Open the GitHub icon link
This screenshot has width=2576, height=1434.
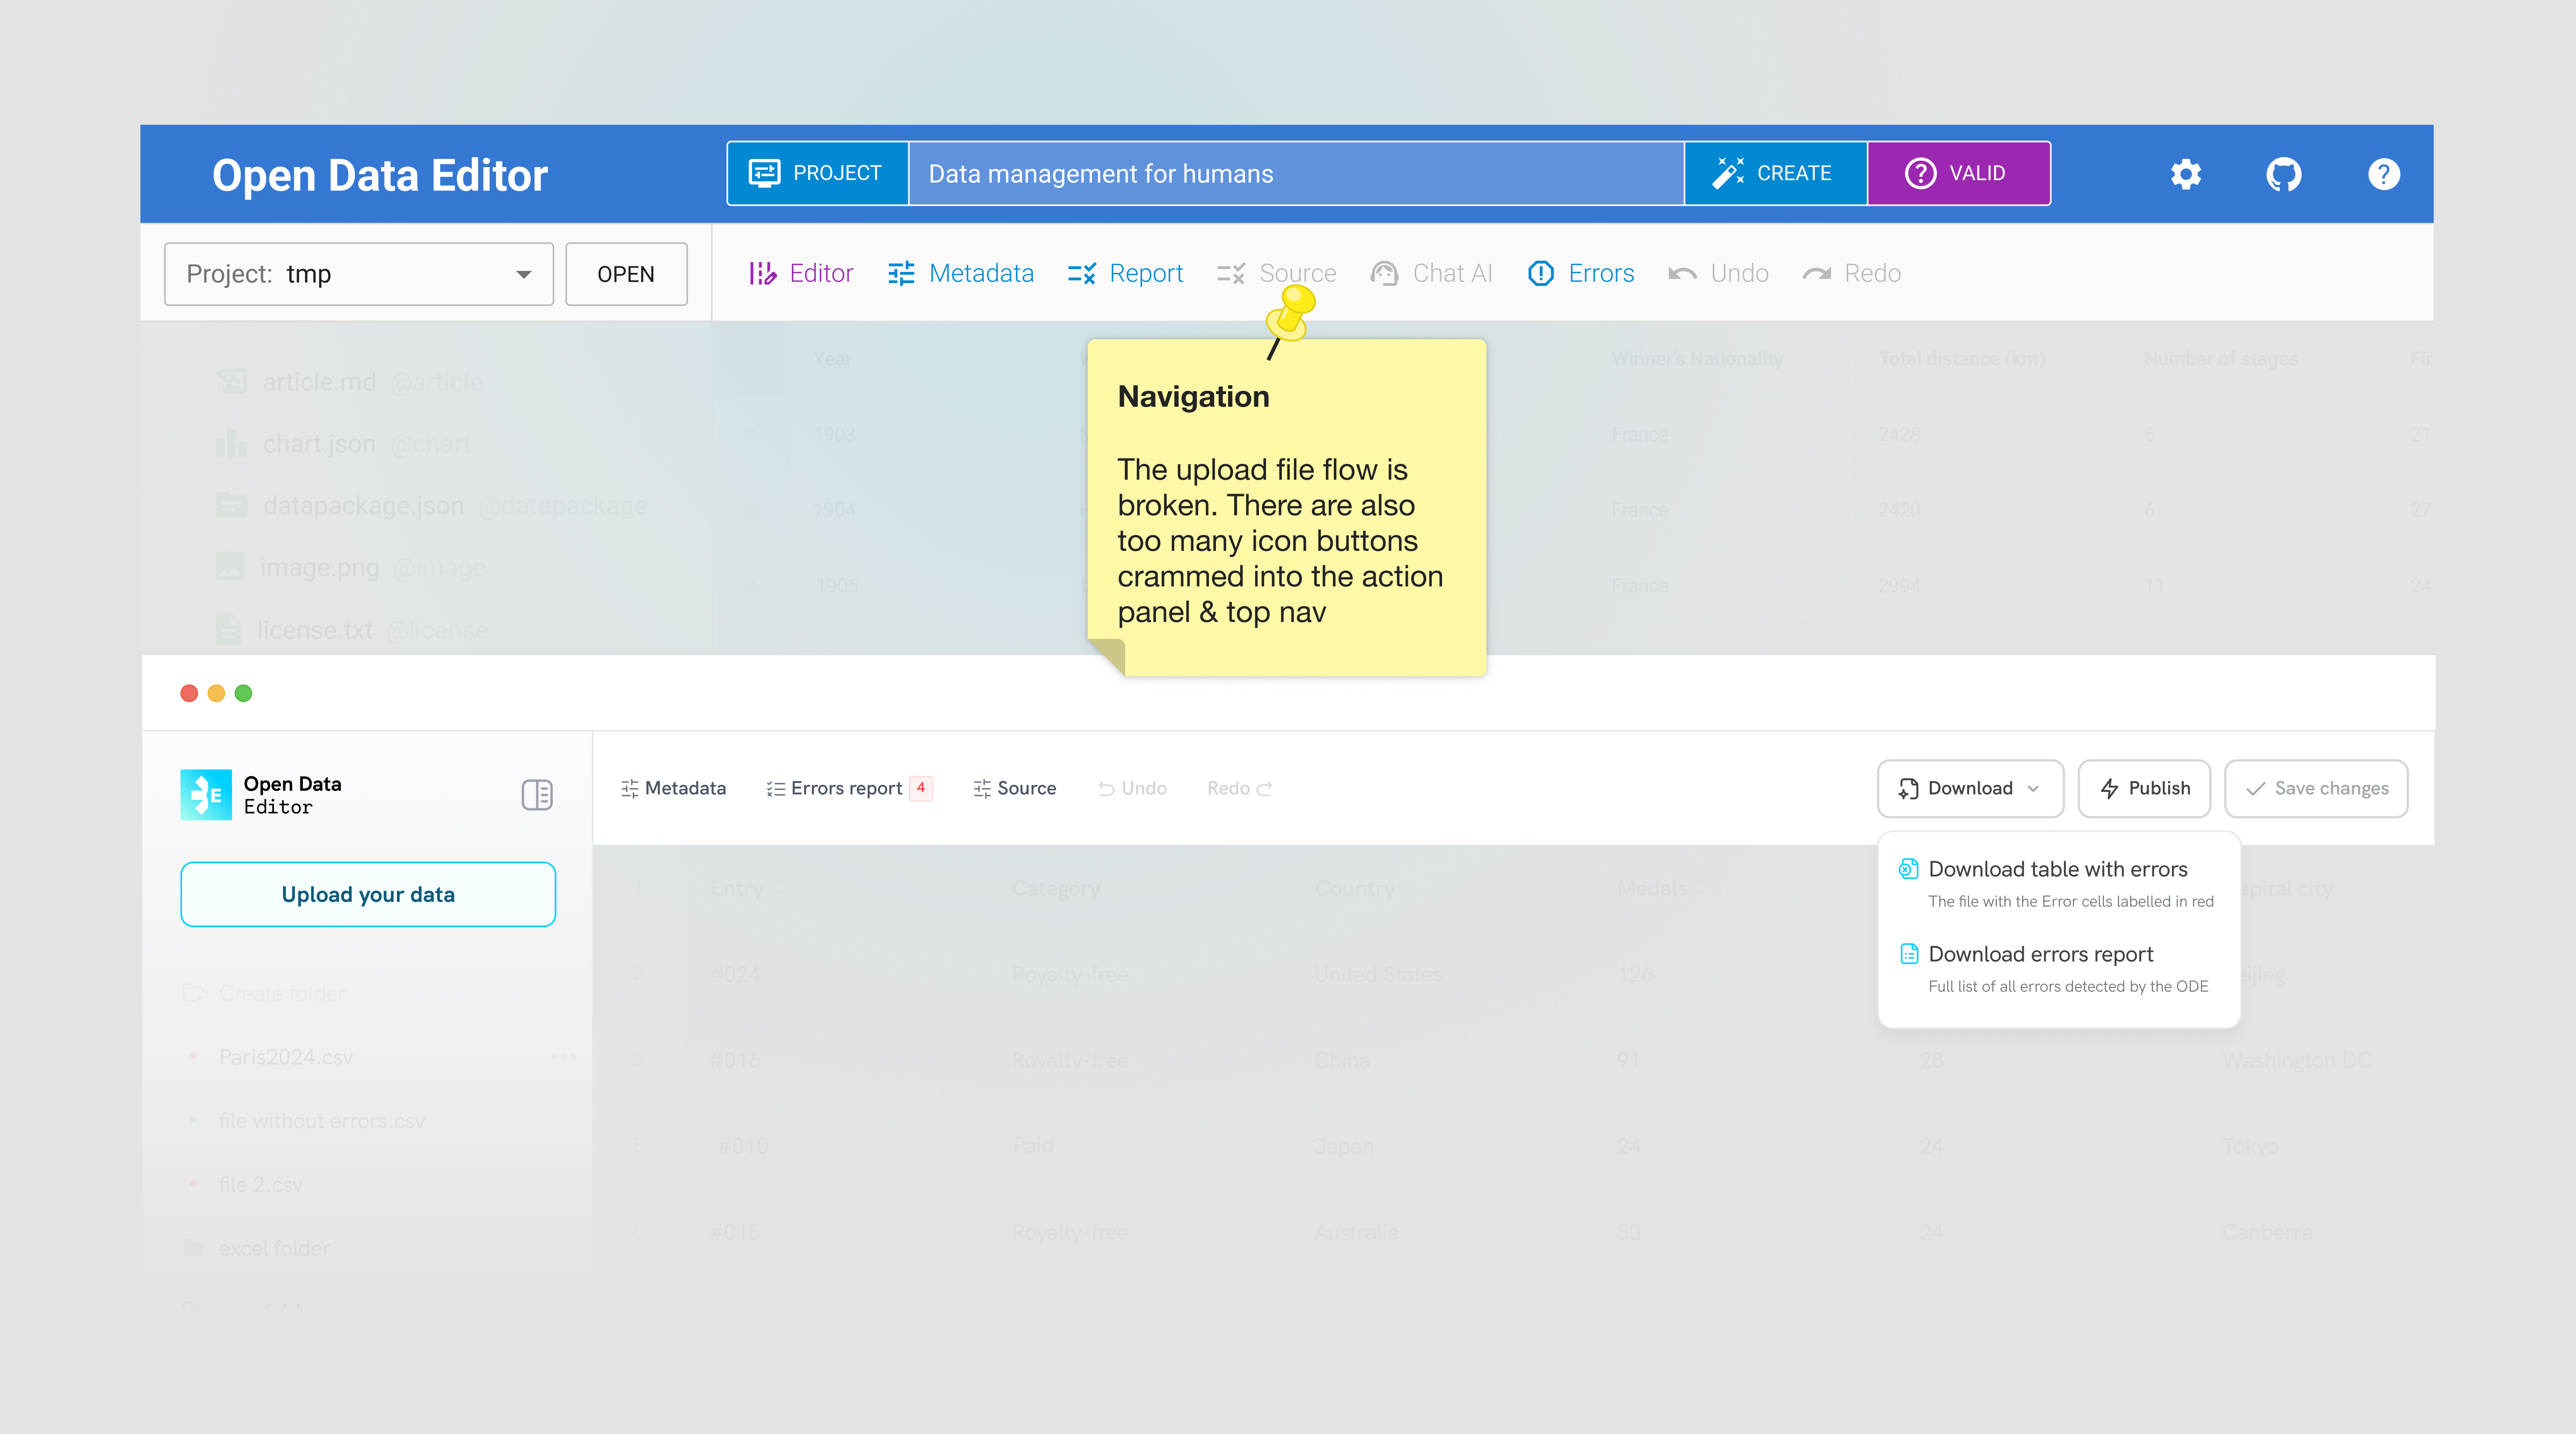2283,174
